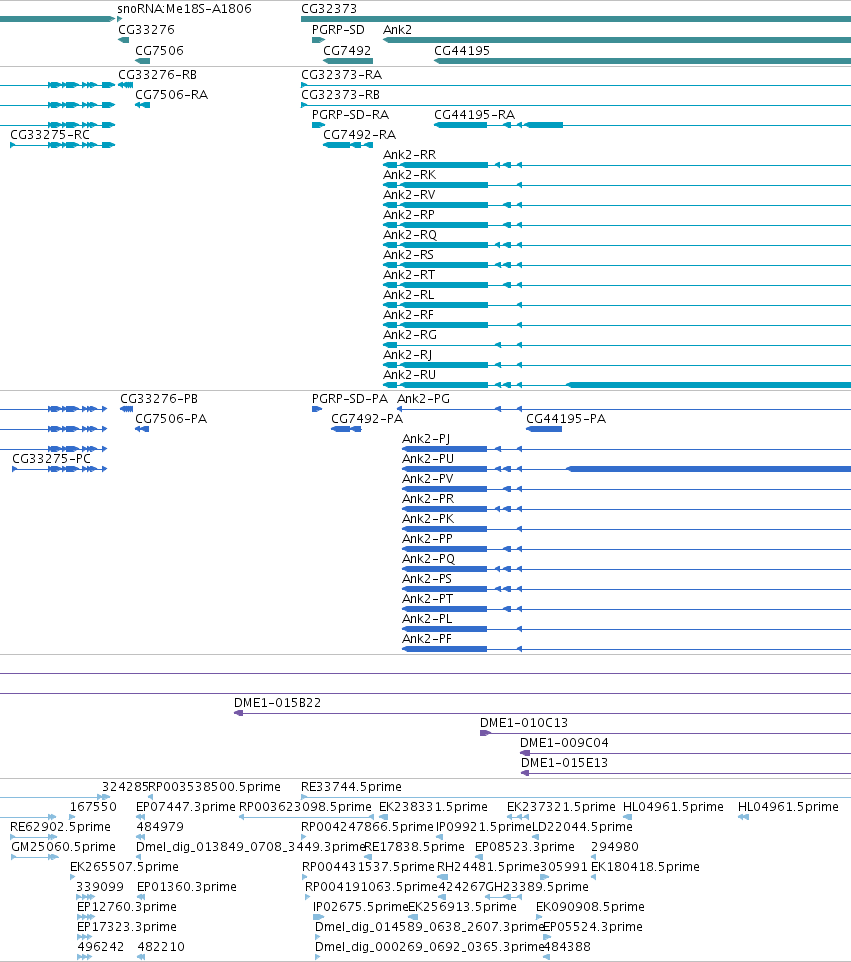851x962 pixels.
Task: Open the Ank2-PF protein label
Action: point(426,639)
